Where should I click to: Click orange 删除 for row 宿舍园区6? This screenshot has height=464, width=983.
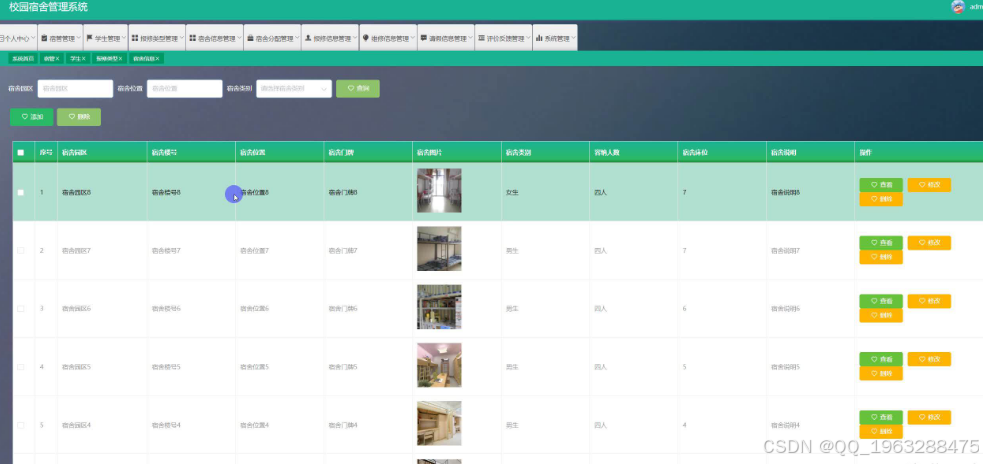pos(881,315)
